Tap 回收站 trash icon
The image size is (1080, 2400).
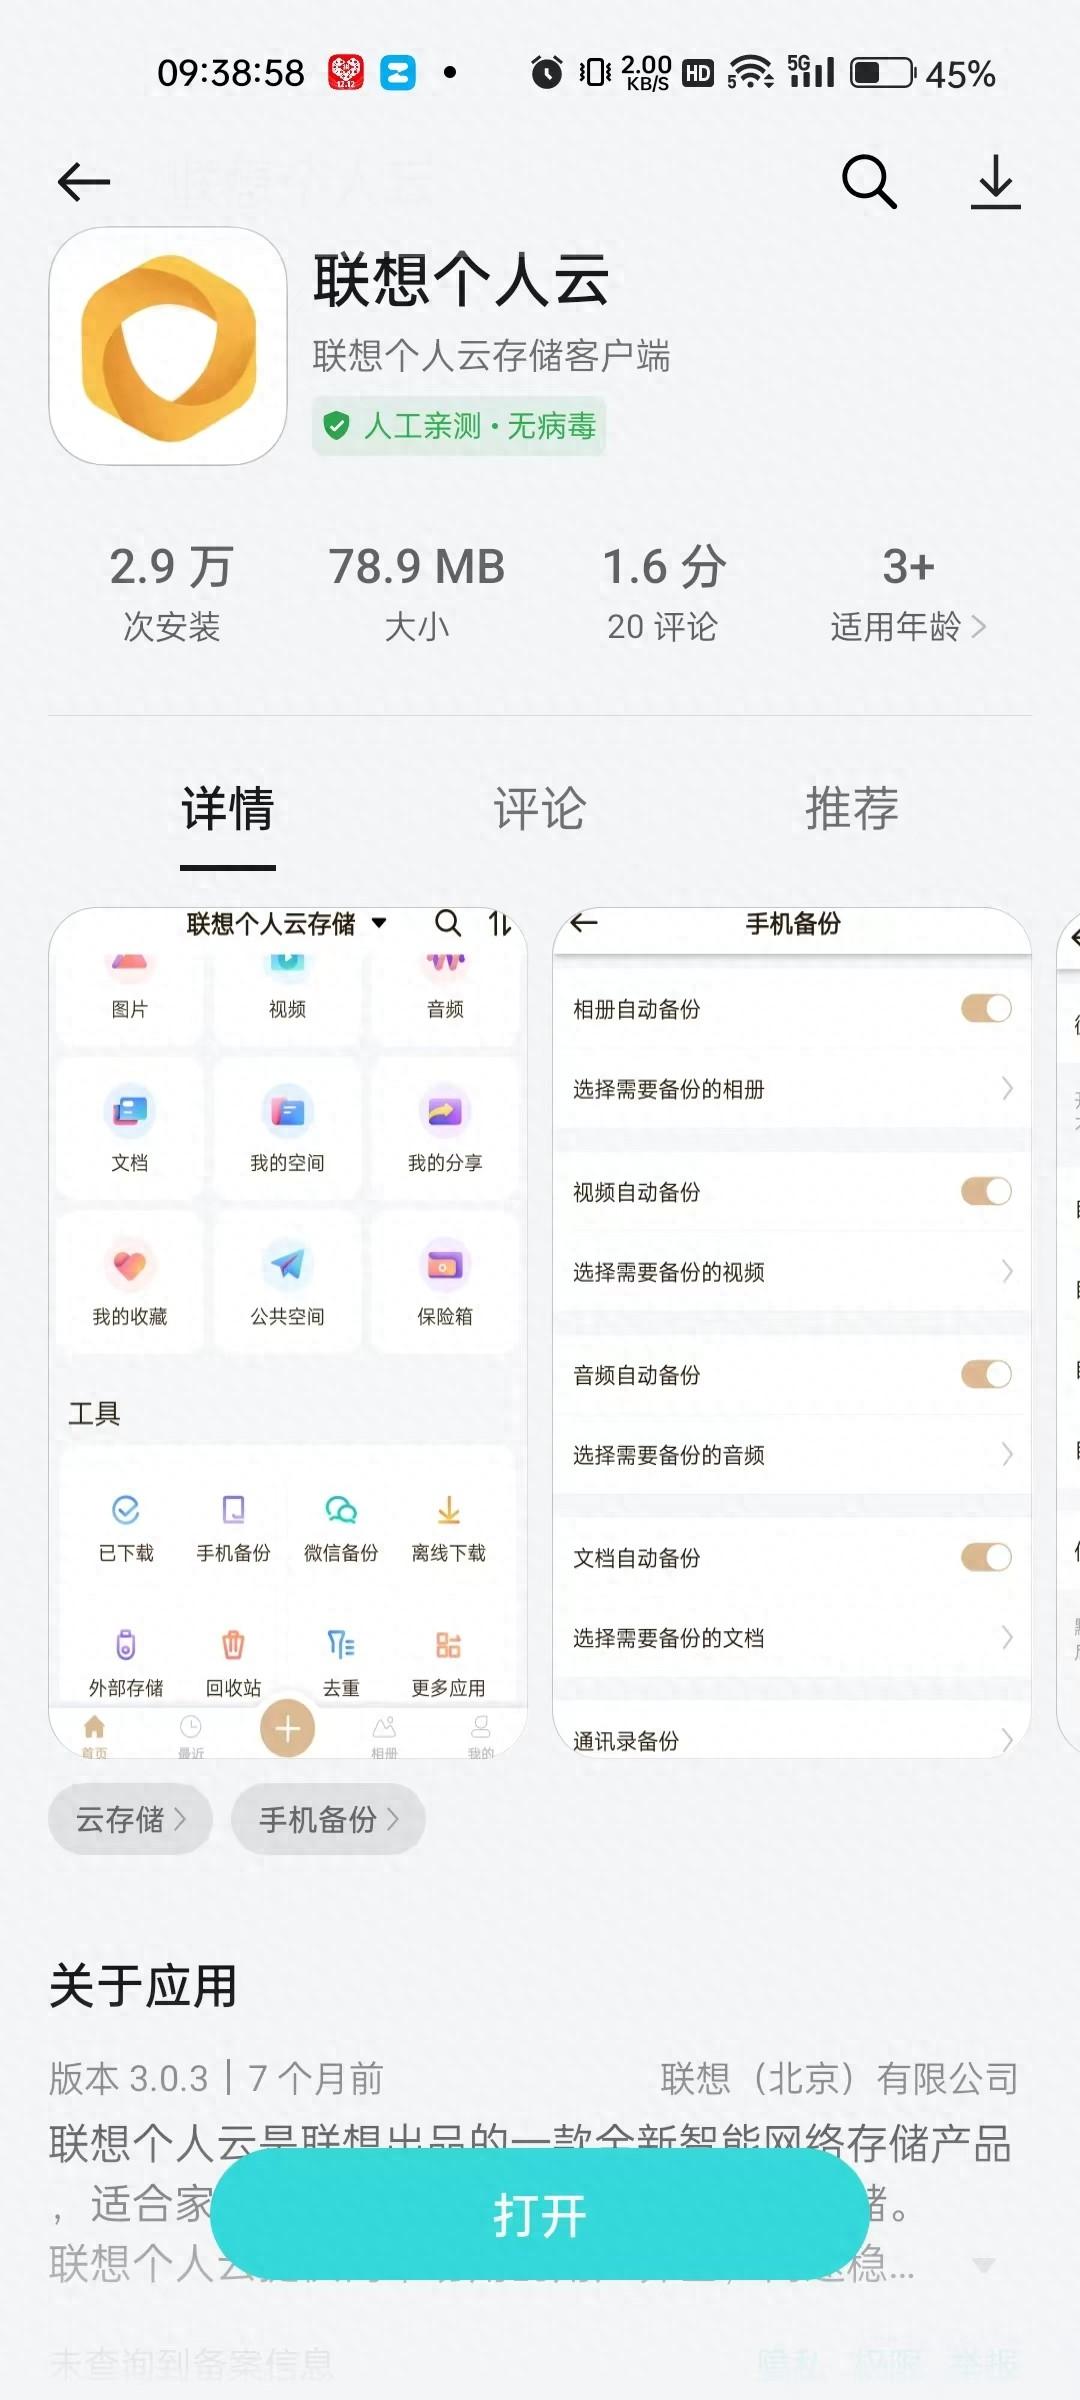[x=233, y=1644]
